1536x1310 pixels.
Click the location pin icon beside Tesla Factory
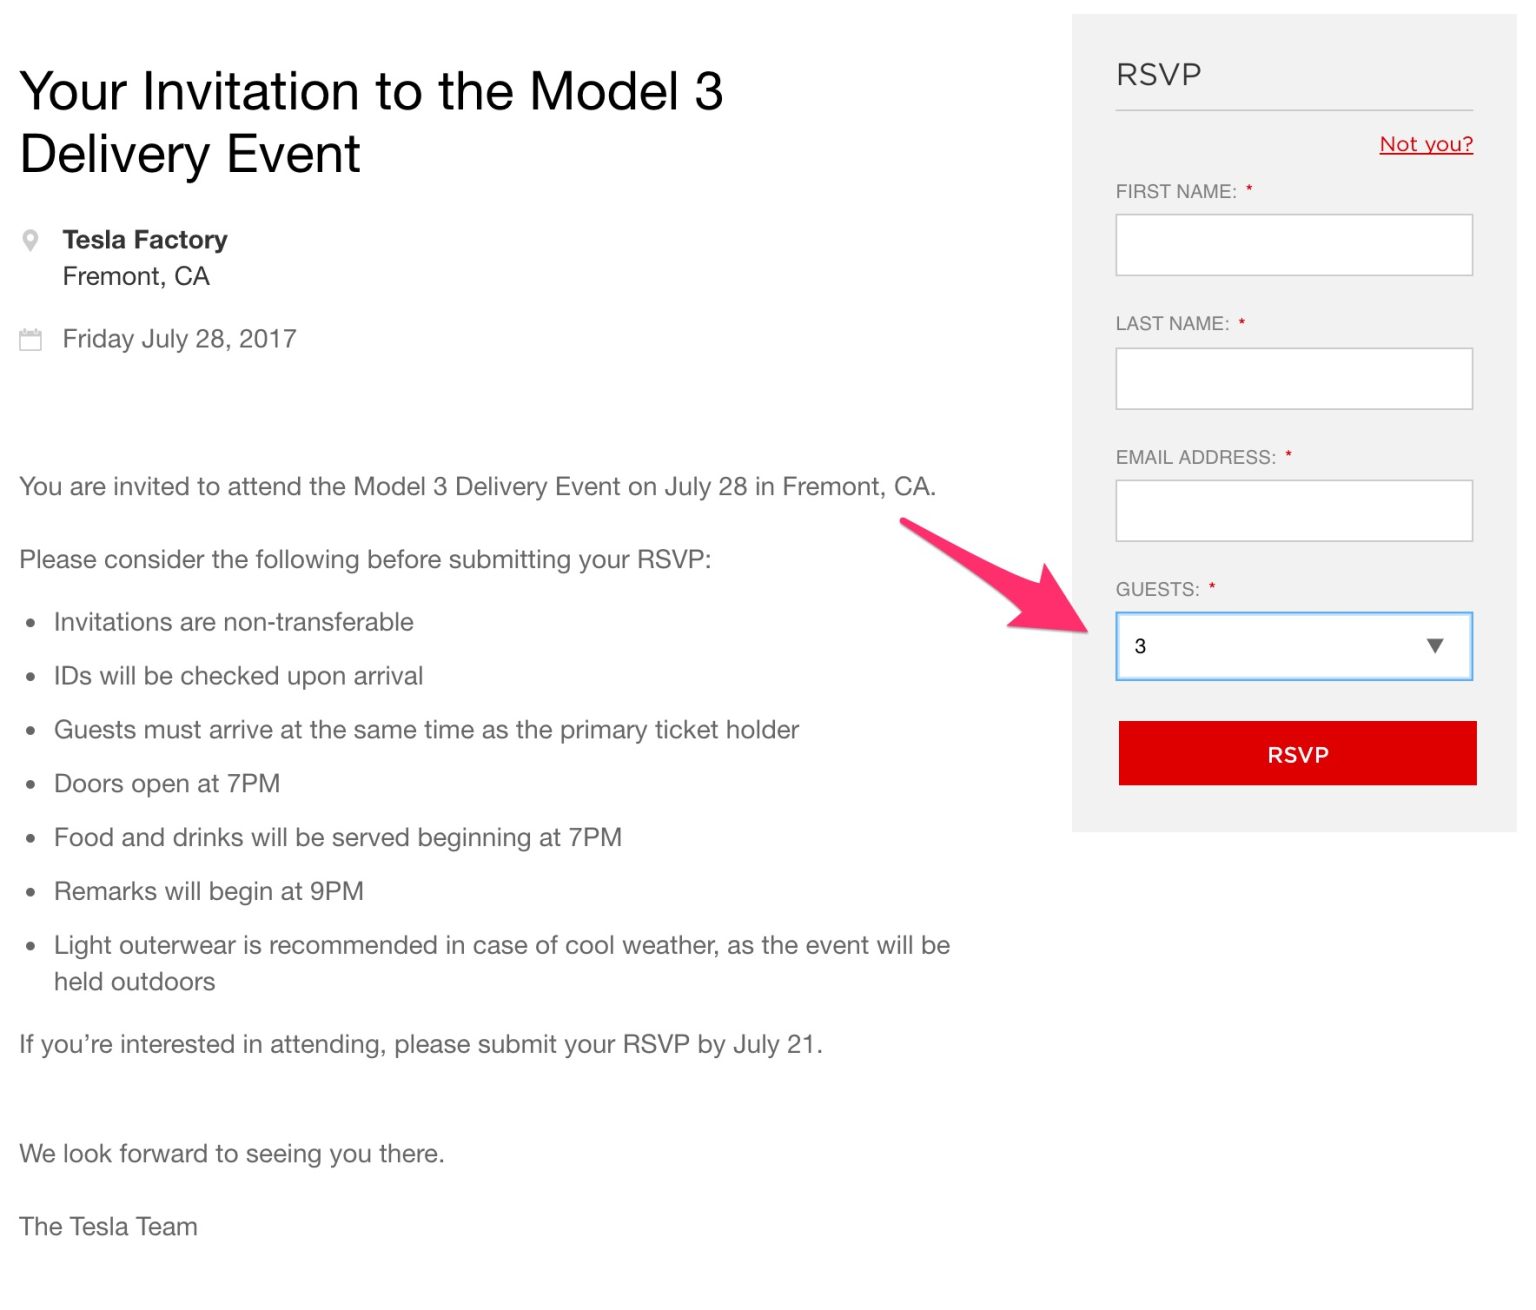click(x=31, y=240)
